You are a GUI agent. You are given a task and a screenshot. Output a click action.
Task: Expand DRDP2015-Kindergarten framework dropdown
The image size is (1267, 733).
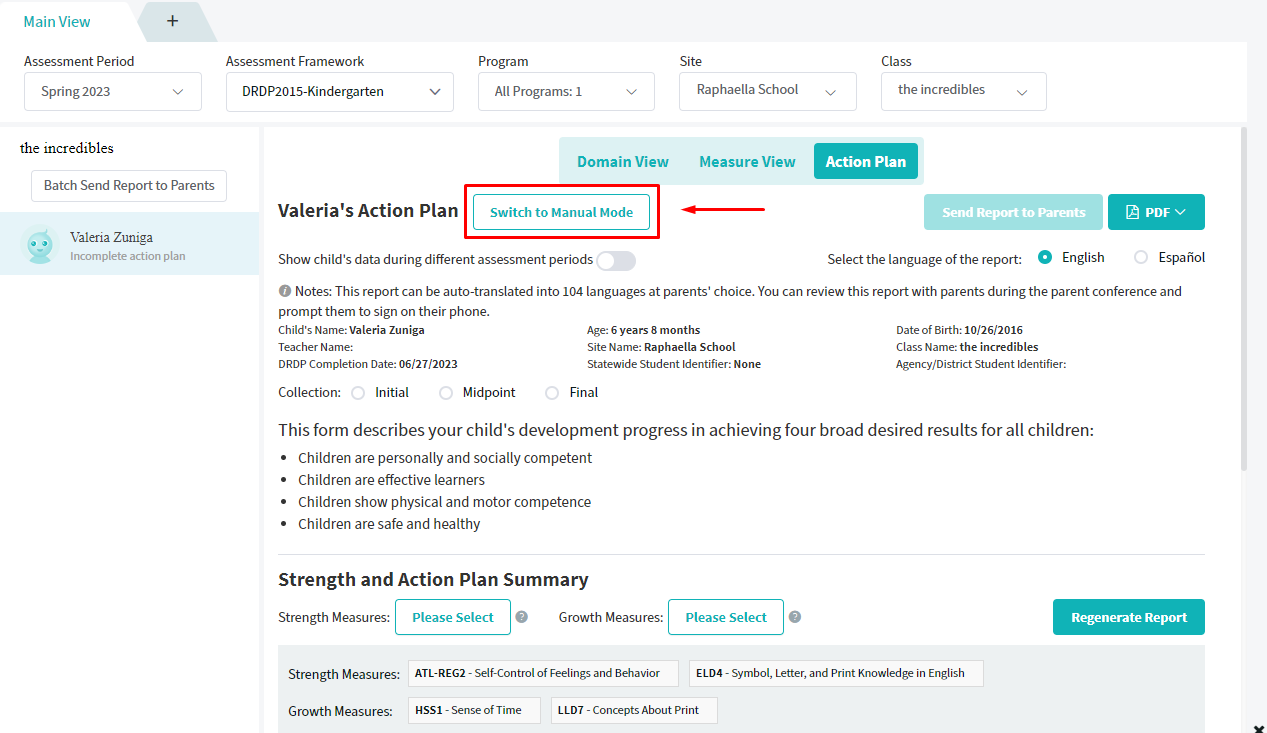pos(340,91)
